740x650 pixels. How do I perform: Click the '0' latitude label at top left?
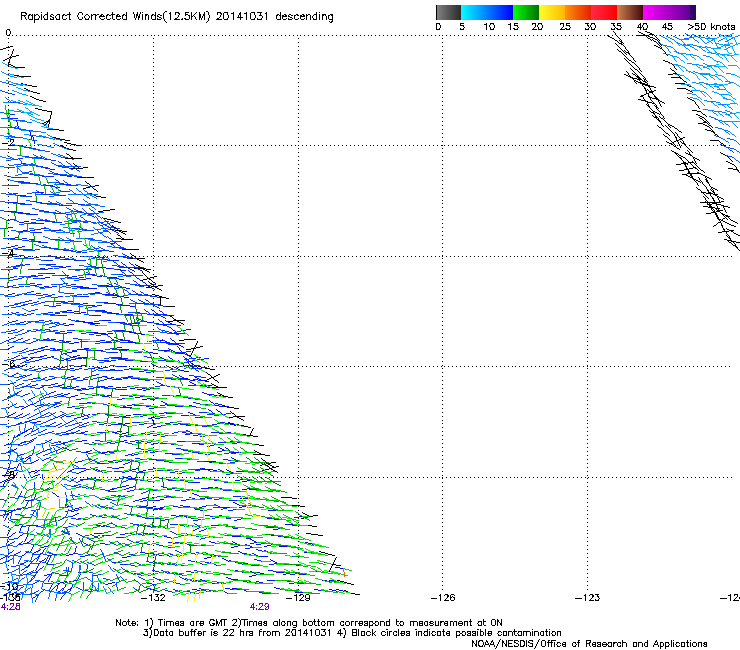[8, 33]
